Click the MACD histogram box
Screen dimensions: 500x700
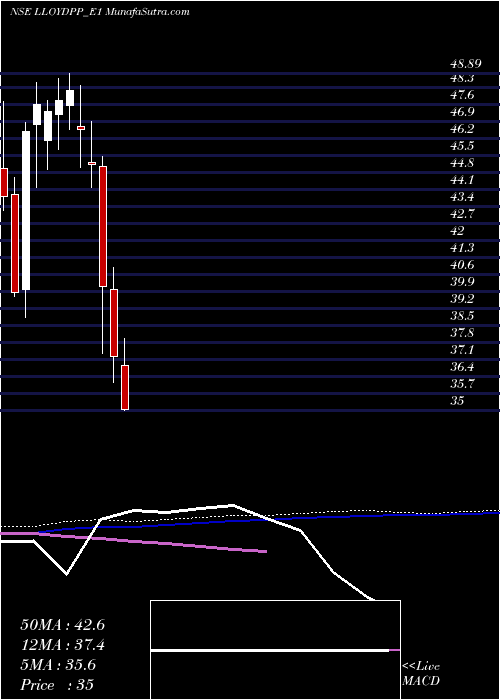(275, 650)
